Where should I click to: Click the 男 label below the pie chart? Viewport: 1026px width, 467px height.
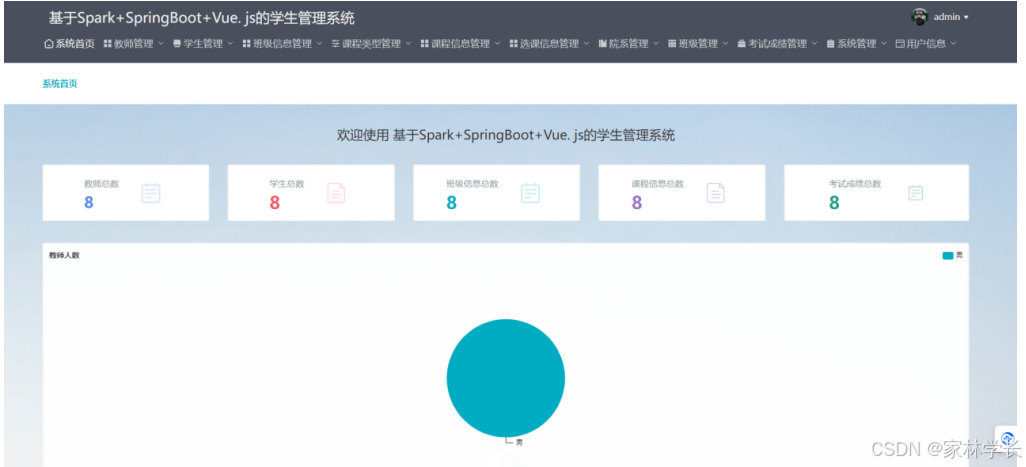(x=520, y=443)
